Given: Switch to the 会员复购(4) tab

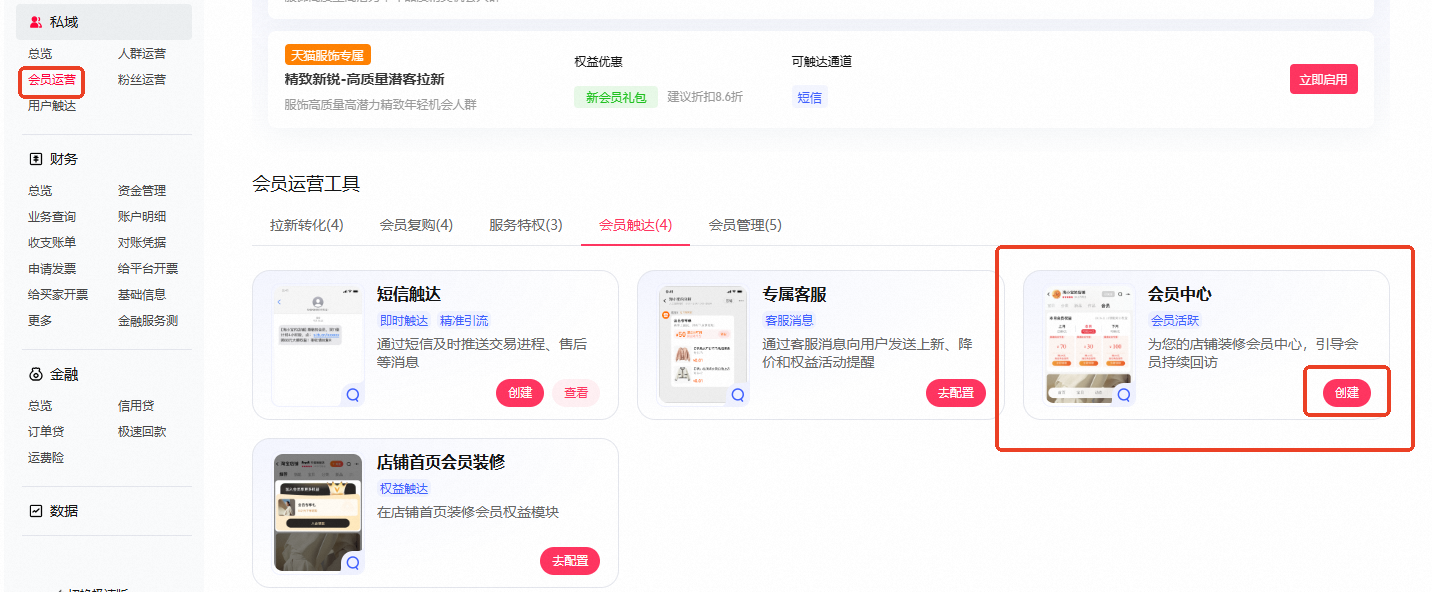Looking at the screenshot, I should (x=416, y=225).
